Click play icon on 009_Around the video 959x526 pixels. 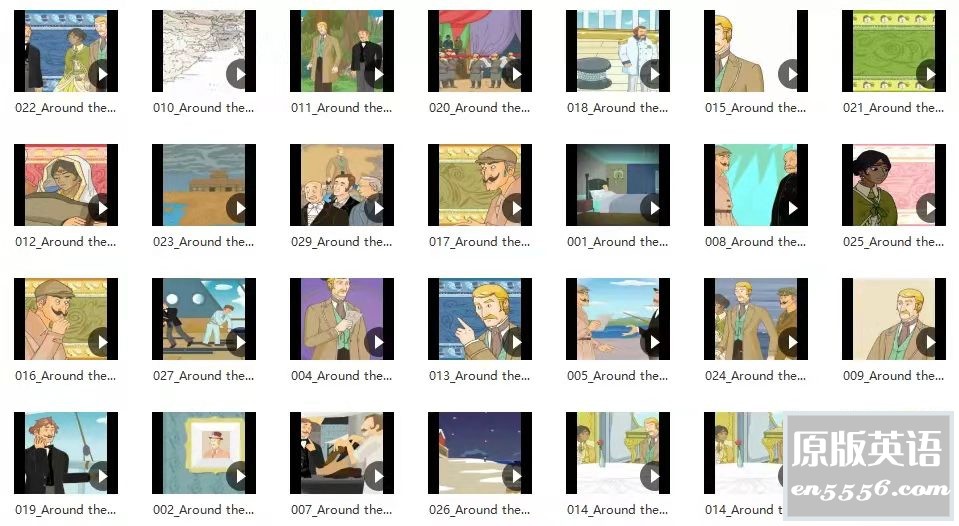tap(928, 342)
